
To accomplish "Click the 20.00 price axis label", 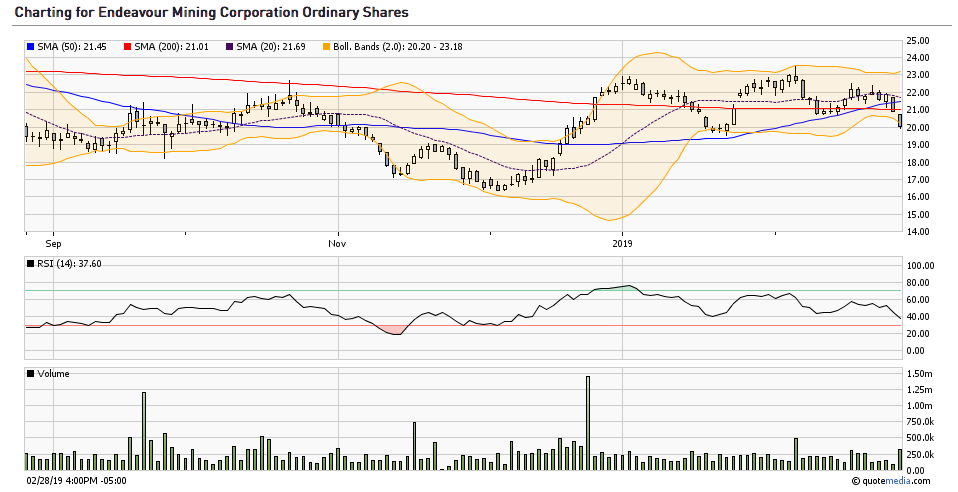I will point(918,128).
